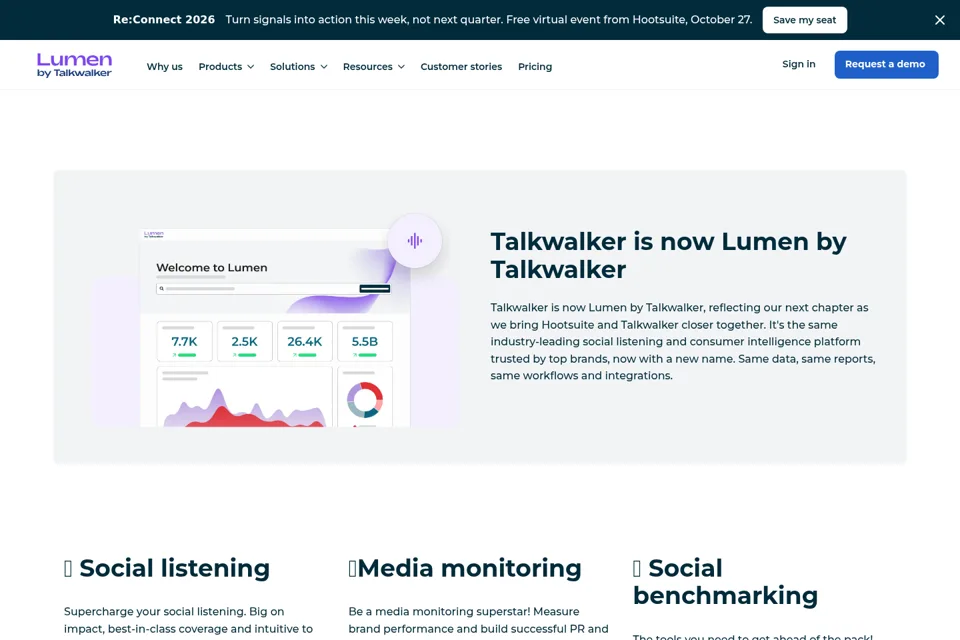Close the Re:Connect 2026 announcement banner
Viewport: 960px width, 640px height.
coord(939,20)
